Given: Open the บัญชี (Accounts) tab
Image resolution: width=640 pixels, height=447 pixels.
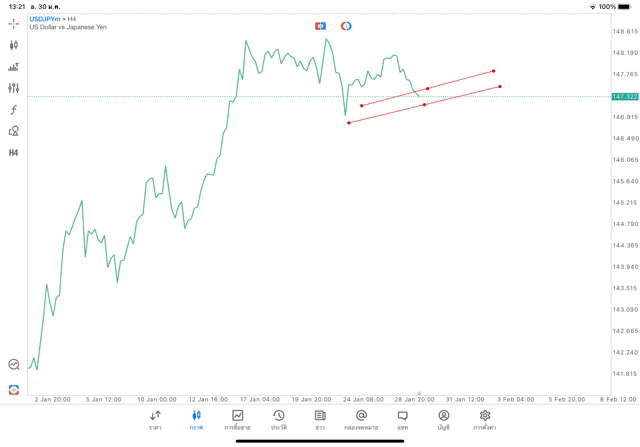Looking at the screenshot, I should pos(443,419).
